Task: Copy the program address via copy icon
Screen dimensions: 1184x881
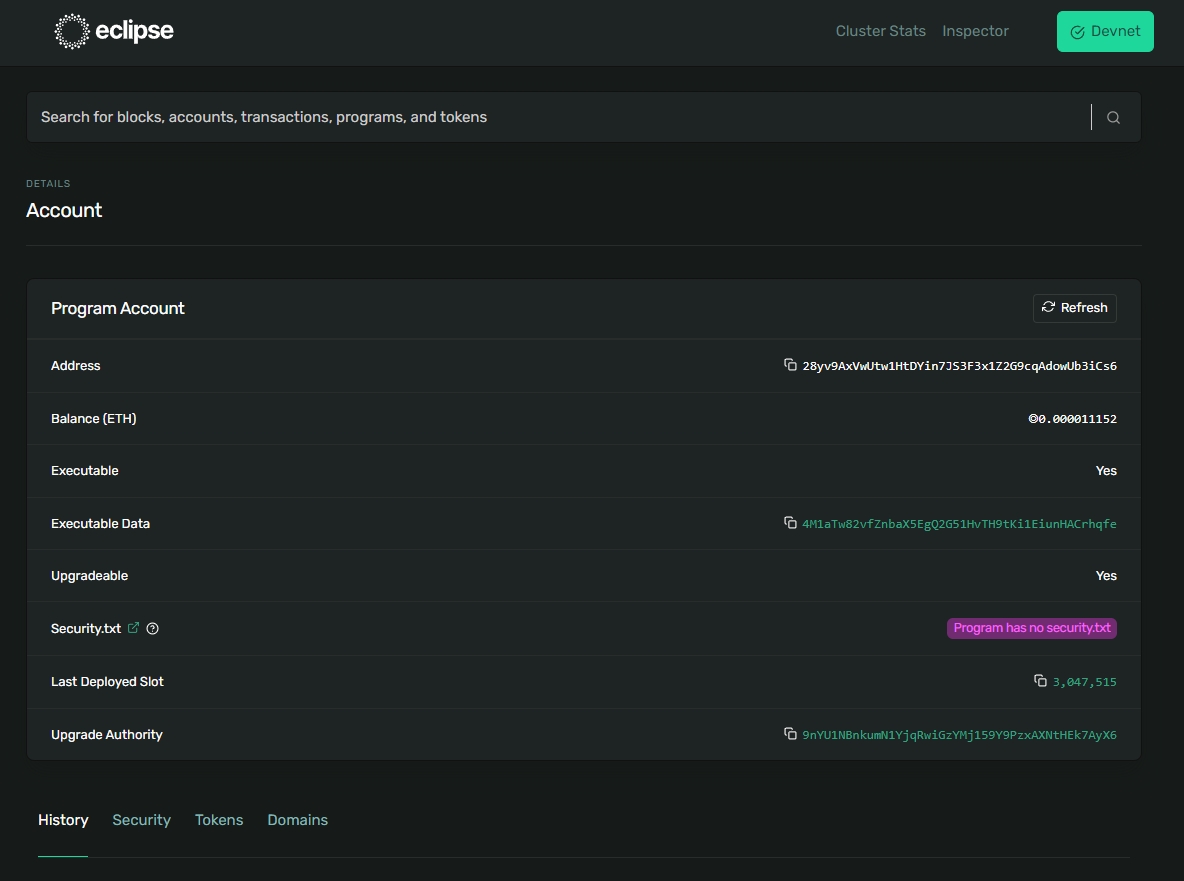Action: [790, 365]
